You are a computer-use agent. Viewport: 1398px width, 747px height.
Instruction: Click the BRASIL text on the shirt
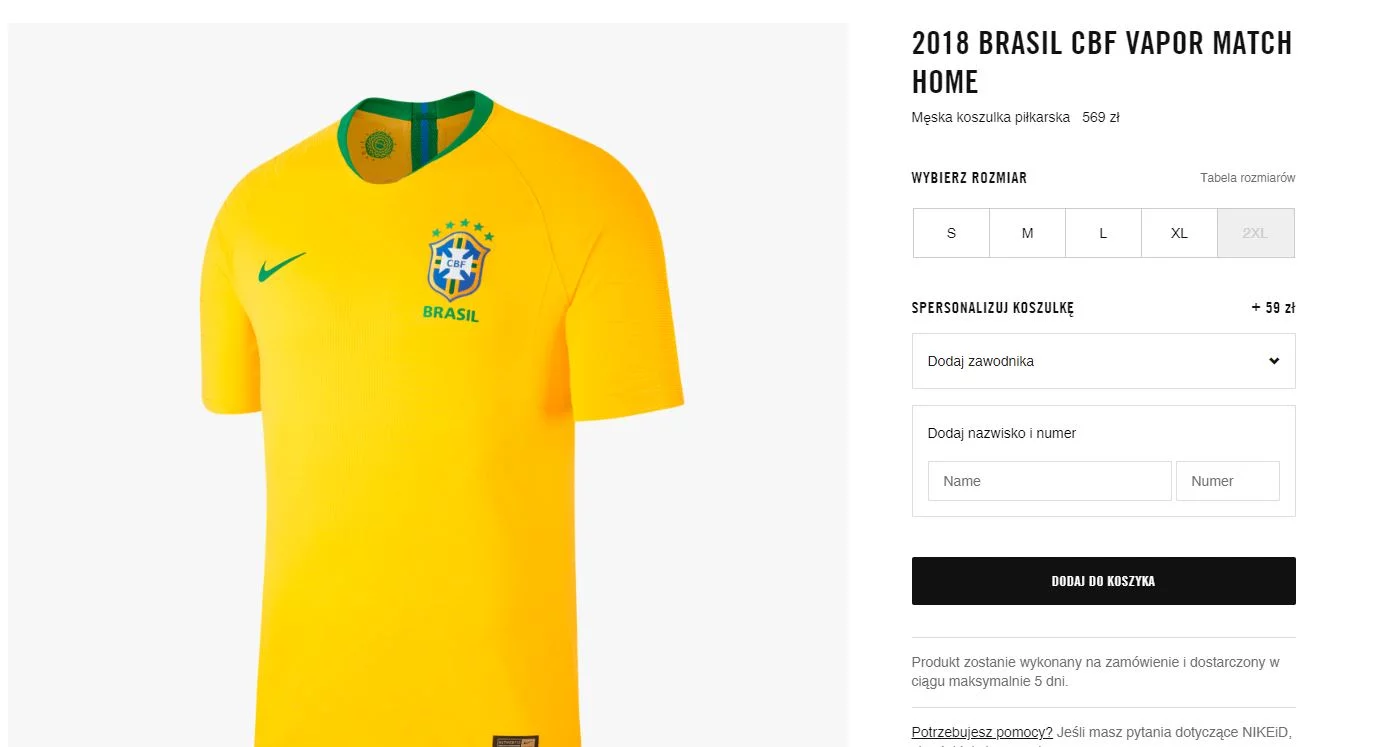(x=451, y=314)
